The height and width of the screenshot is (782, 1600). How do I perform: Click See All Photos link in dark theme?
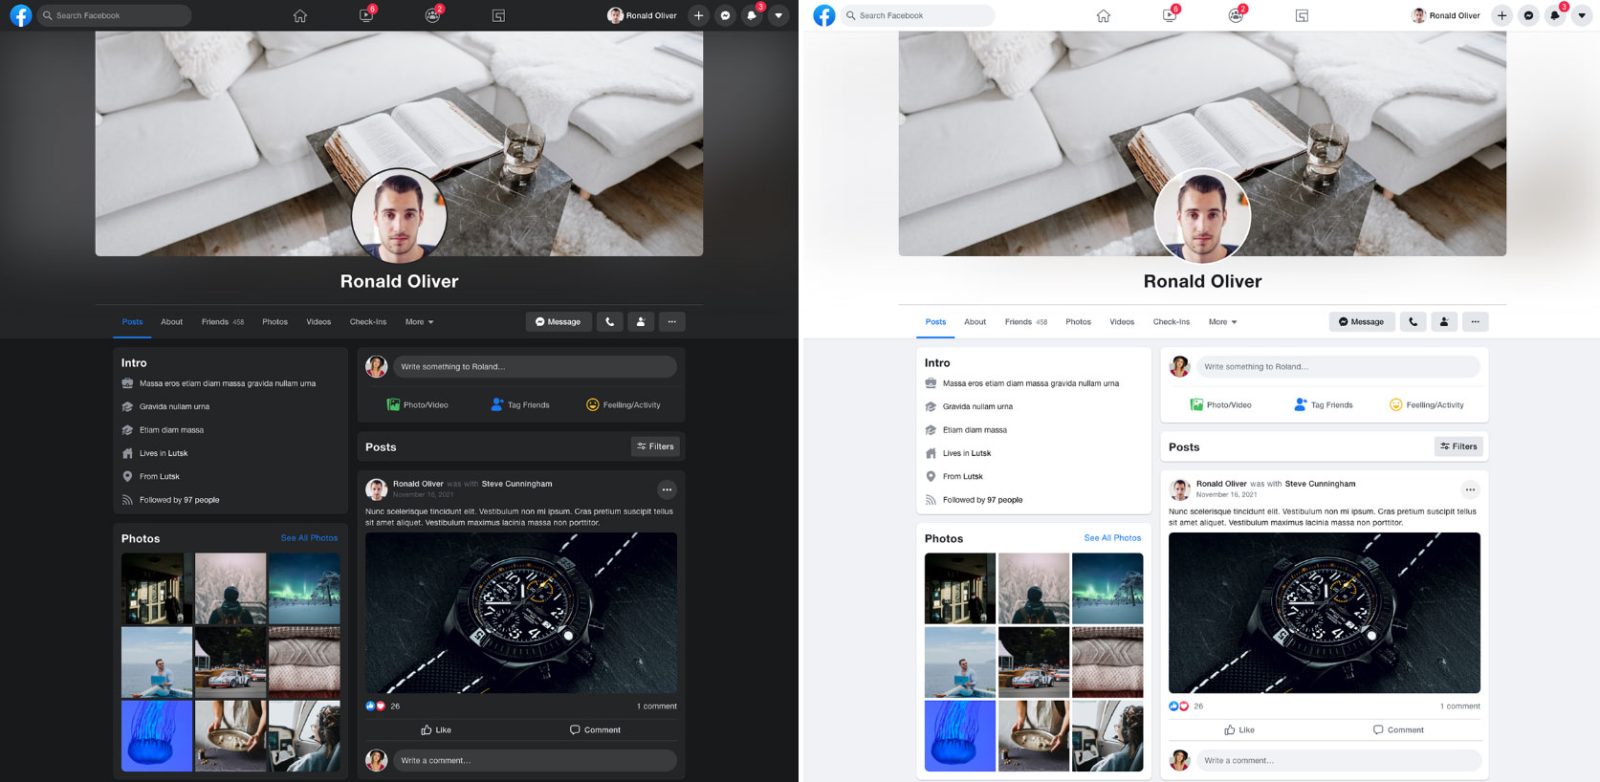tap(309, 538)
